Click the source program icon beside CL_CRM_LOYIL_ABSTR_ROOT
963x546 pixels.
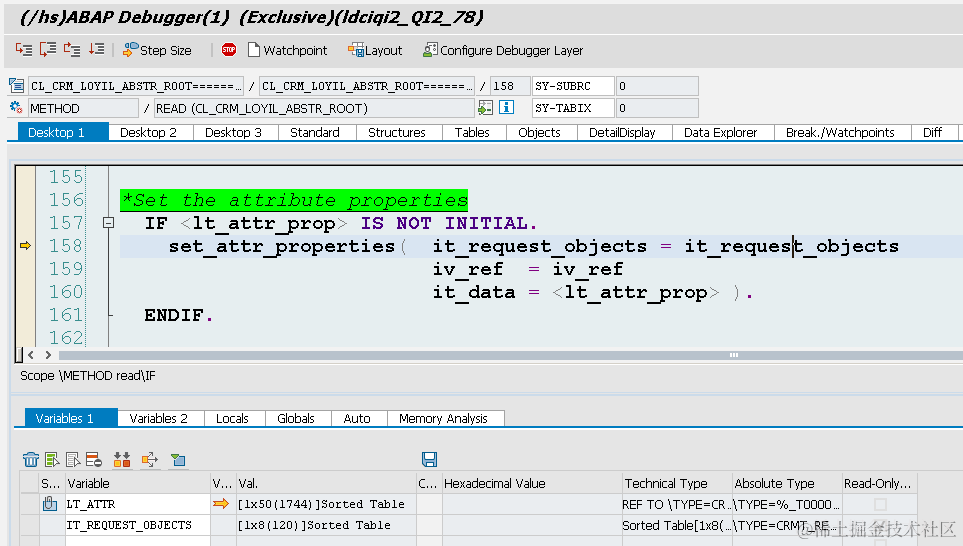[x=17, y=86]
